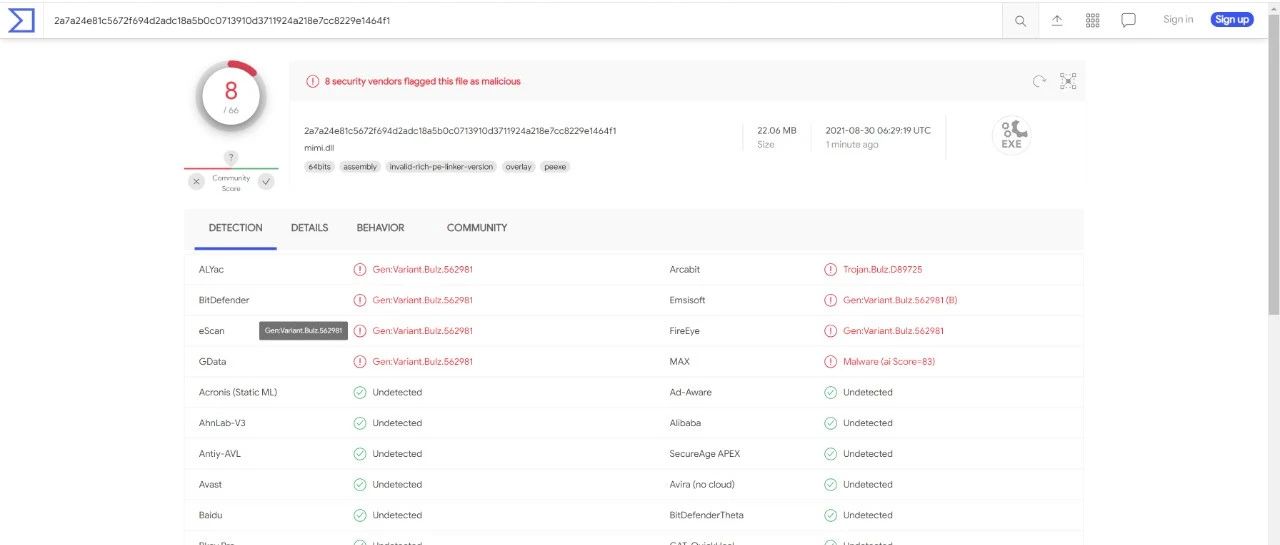Switch to the DETAILS tab

[x=309, y=228]
